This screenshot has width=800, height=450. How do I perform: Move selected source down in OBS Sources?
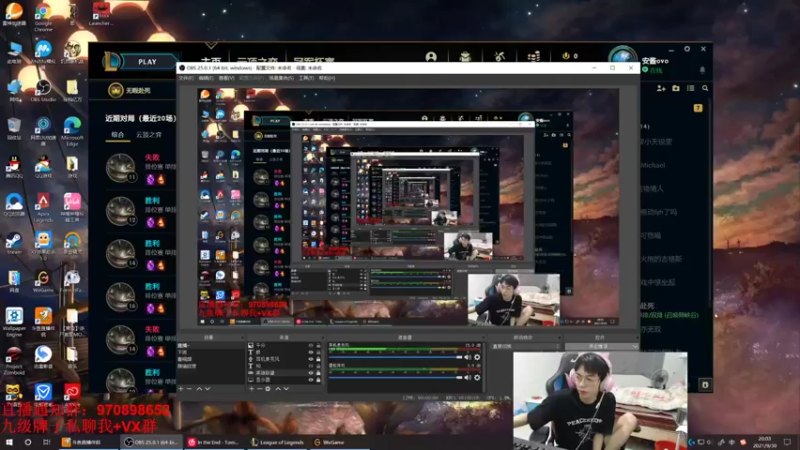[286, 389]
